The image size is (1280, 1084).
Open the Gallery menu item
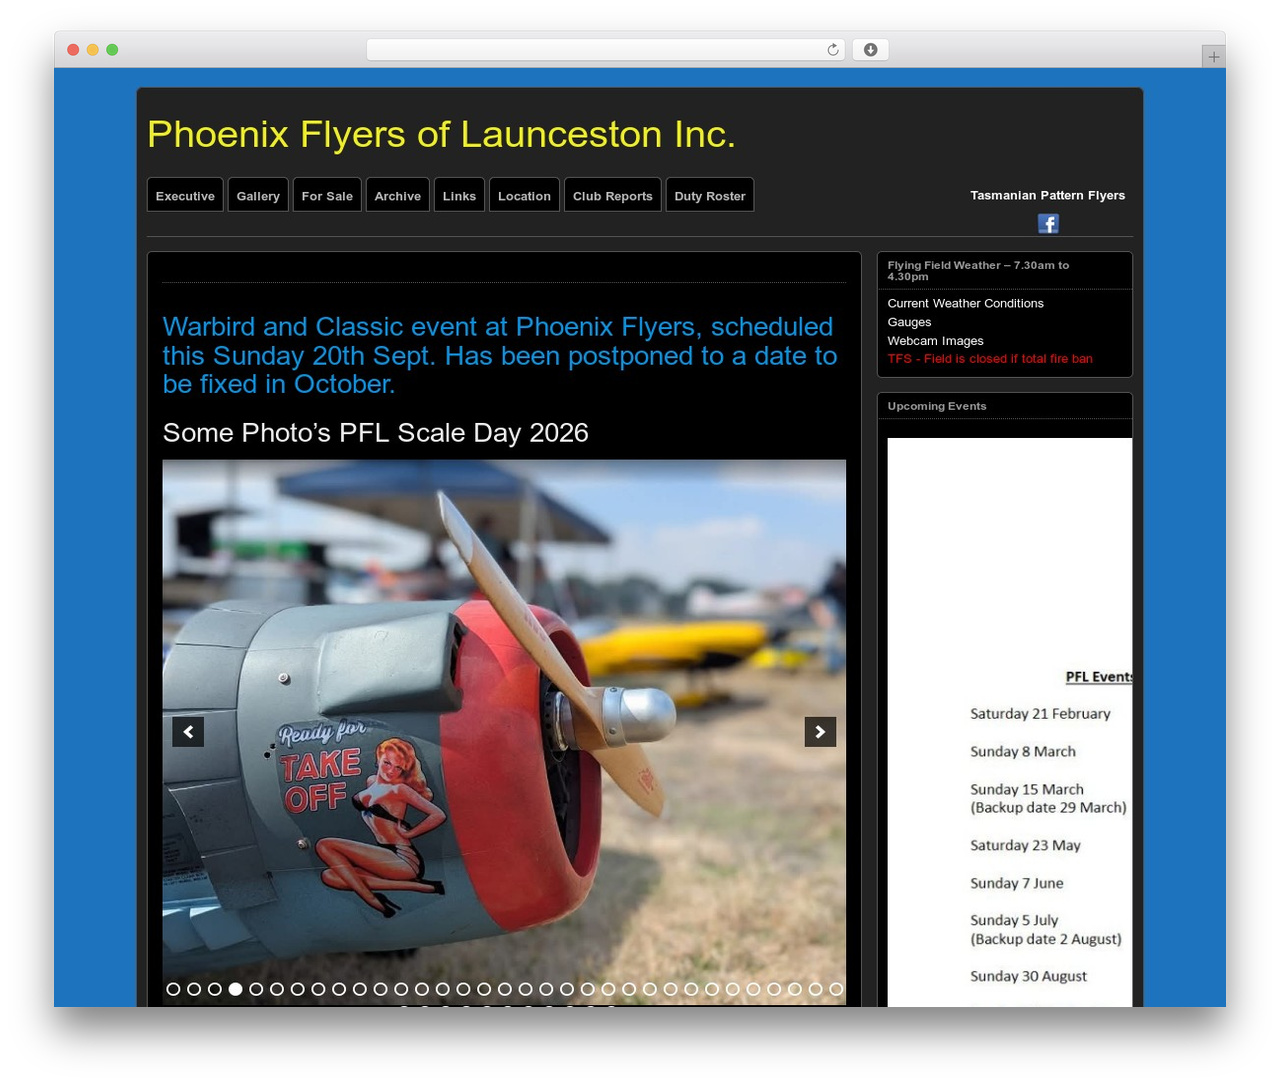point(258,195)
